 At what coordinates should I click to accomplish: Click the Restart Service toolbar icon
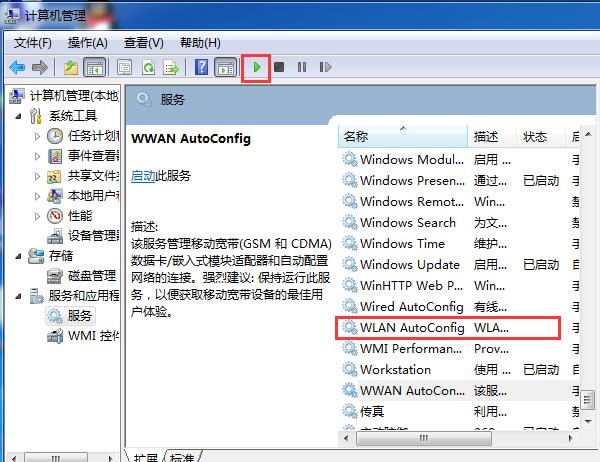pyautogui.click(x=325, y=67)
